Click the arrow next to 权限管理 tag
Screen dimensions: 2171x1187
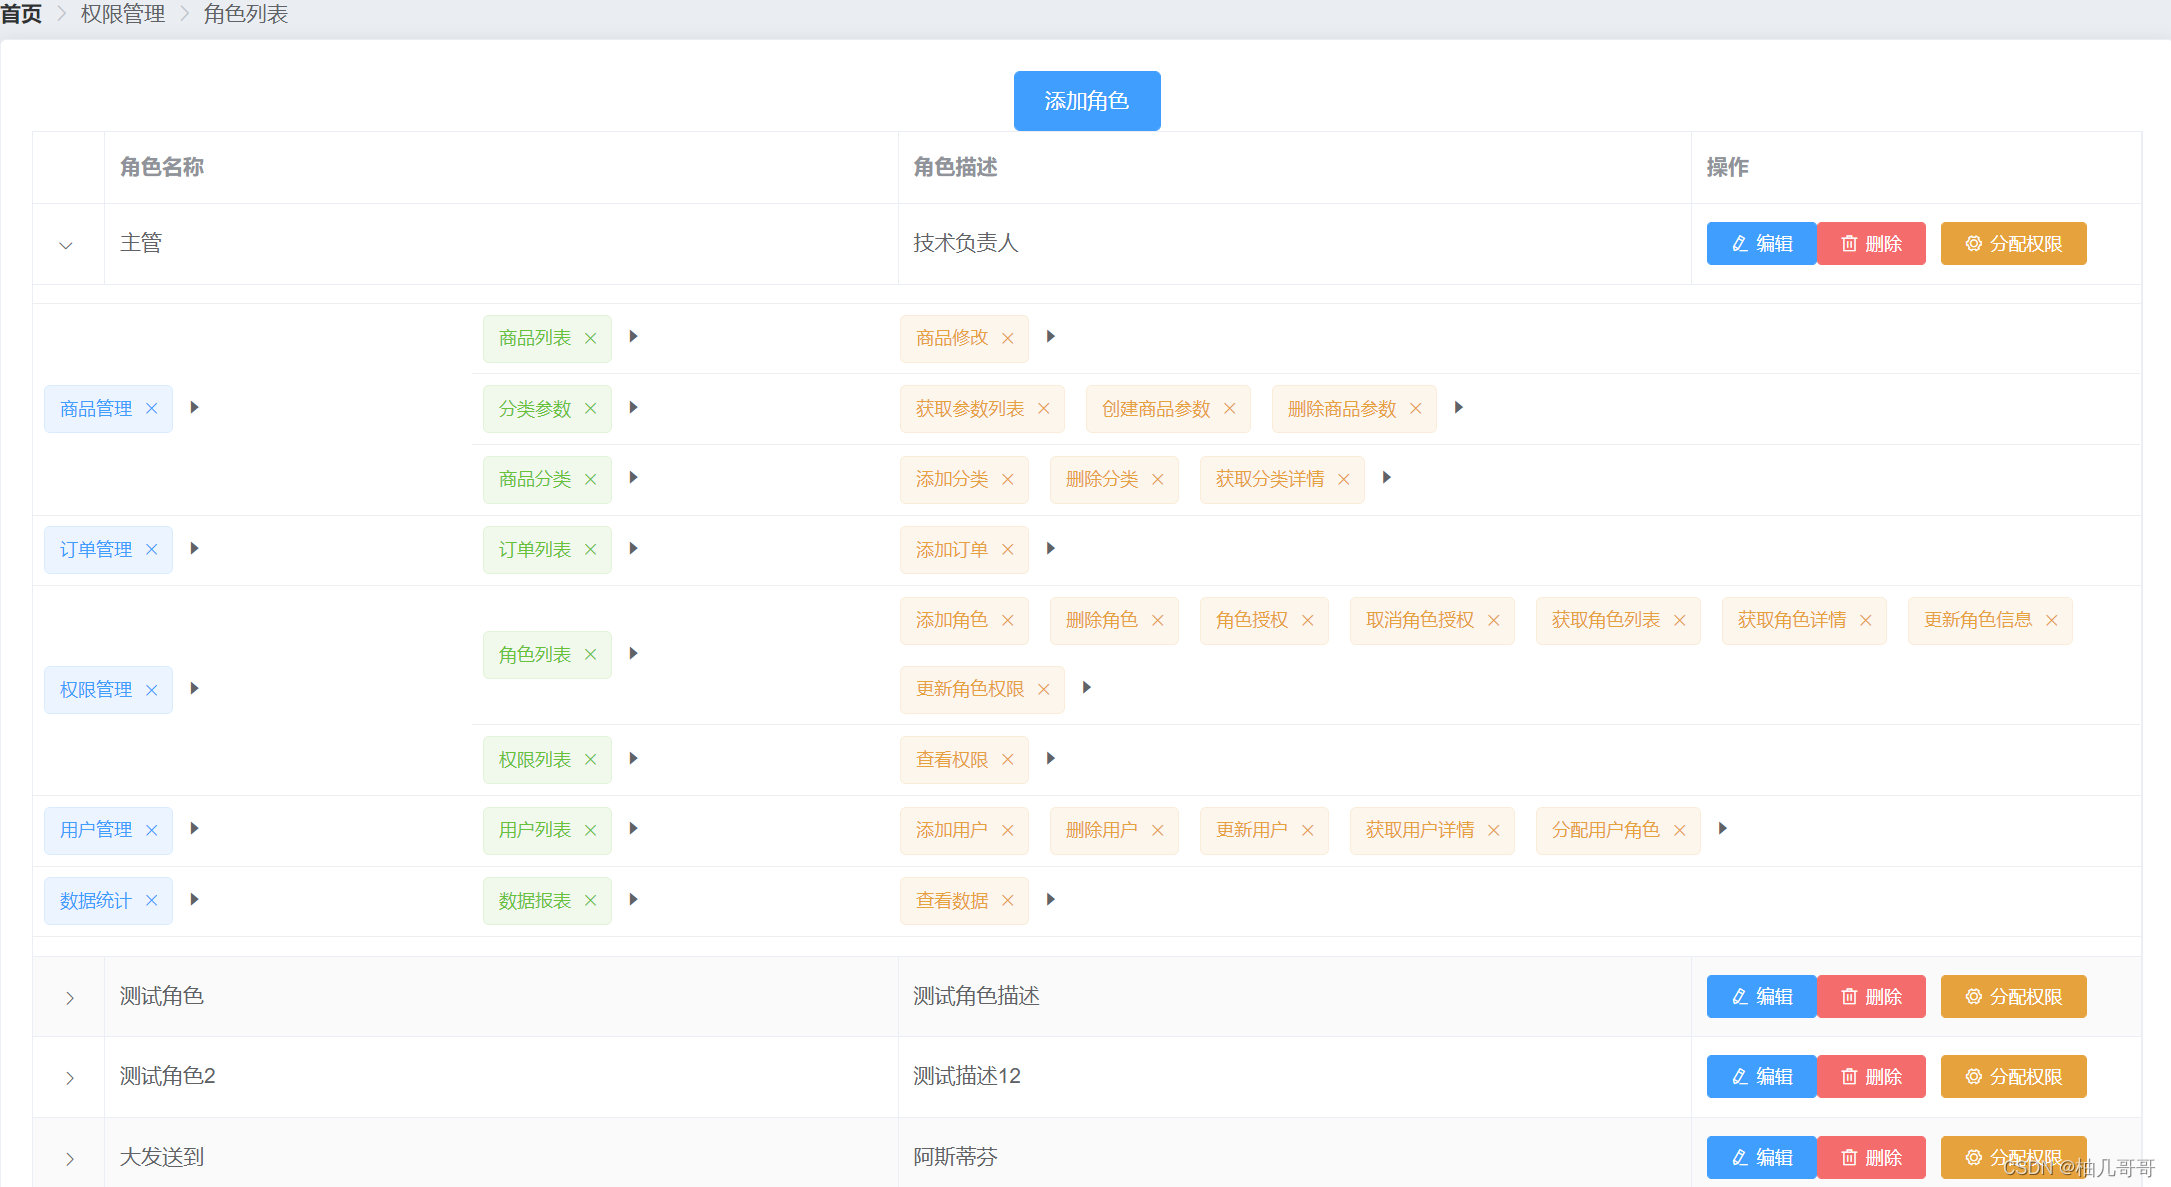(x=195, y=688)
